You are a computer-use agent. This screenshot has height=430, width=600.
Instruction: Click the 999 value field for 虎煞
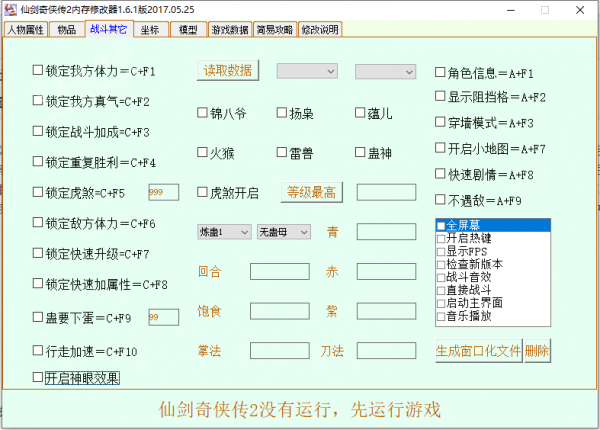164,192
